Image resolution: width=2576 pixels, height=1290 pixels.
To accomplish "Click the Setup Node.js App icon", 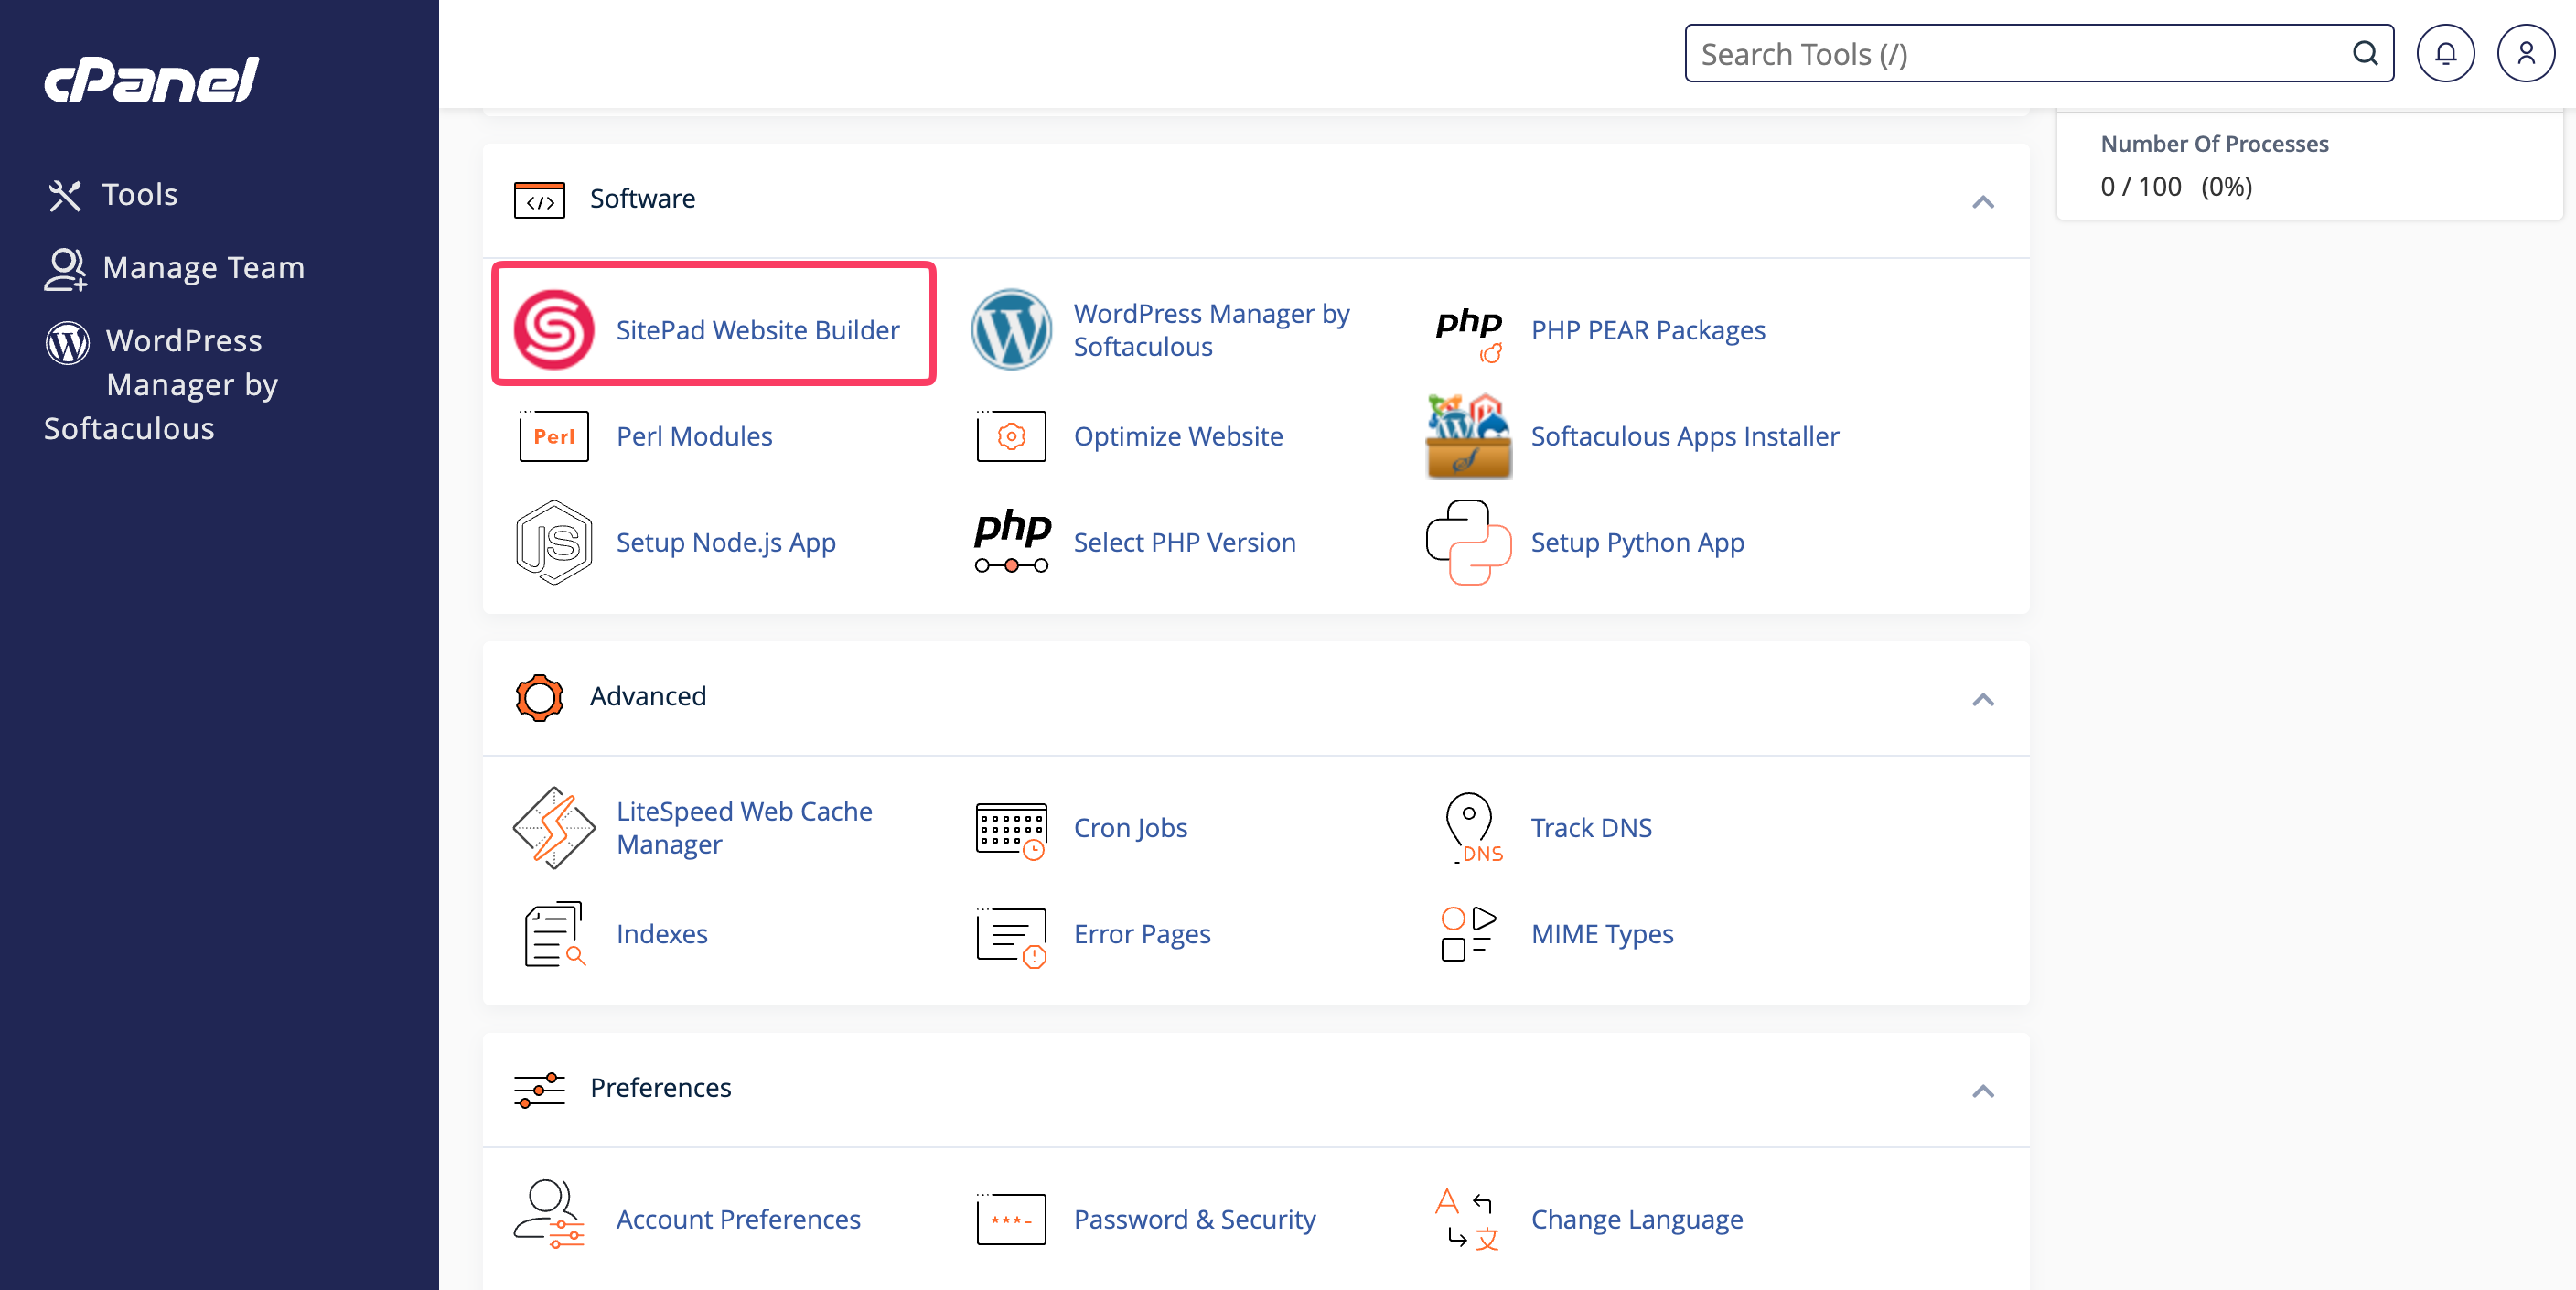I will (554, 542).
